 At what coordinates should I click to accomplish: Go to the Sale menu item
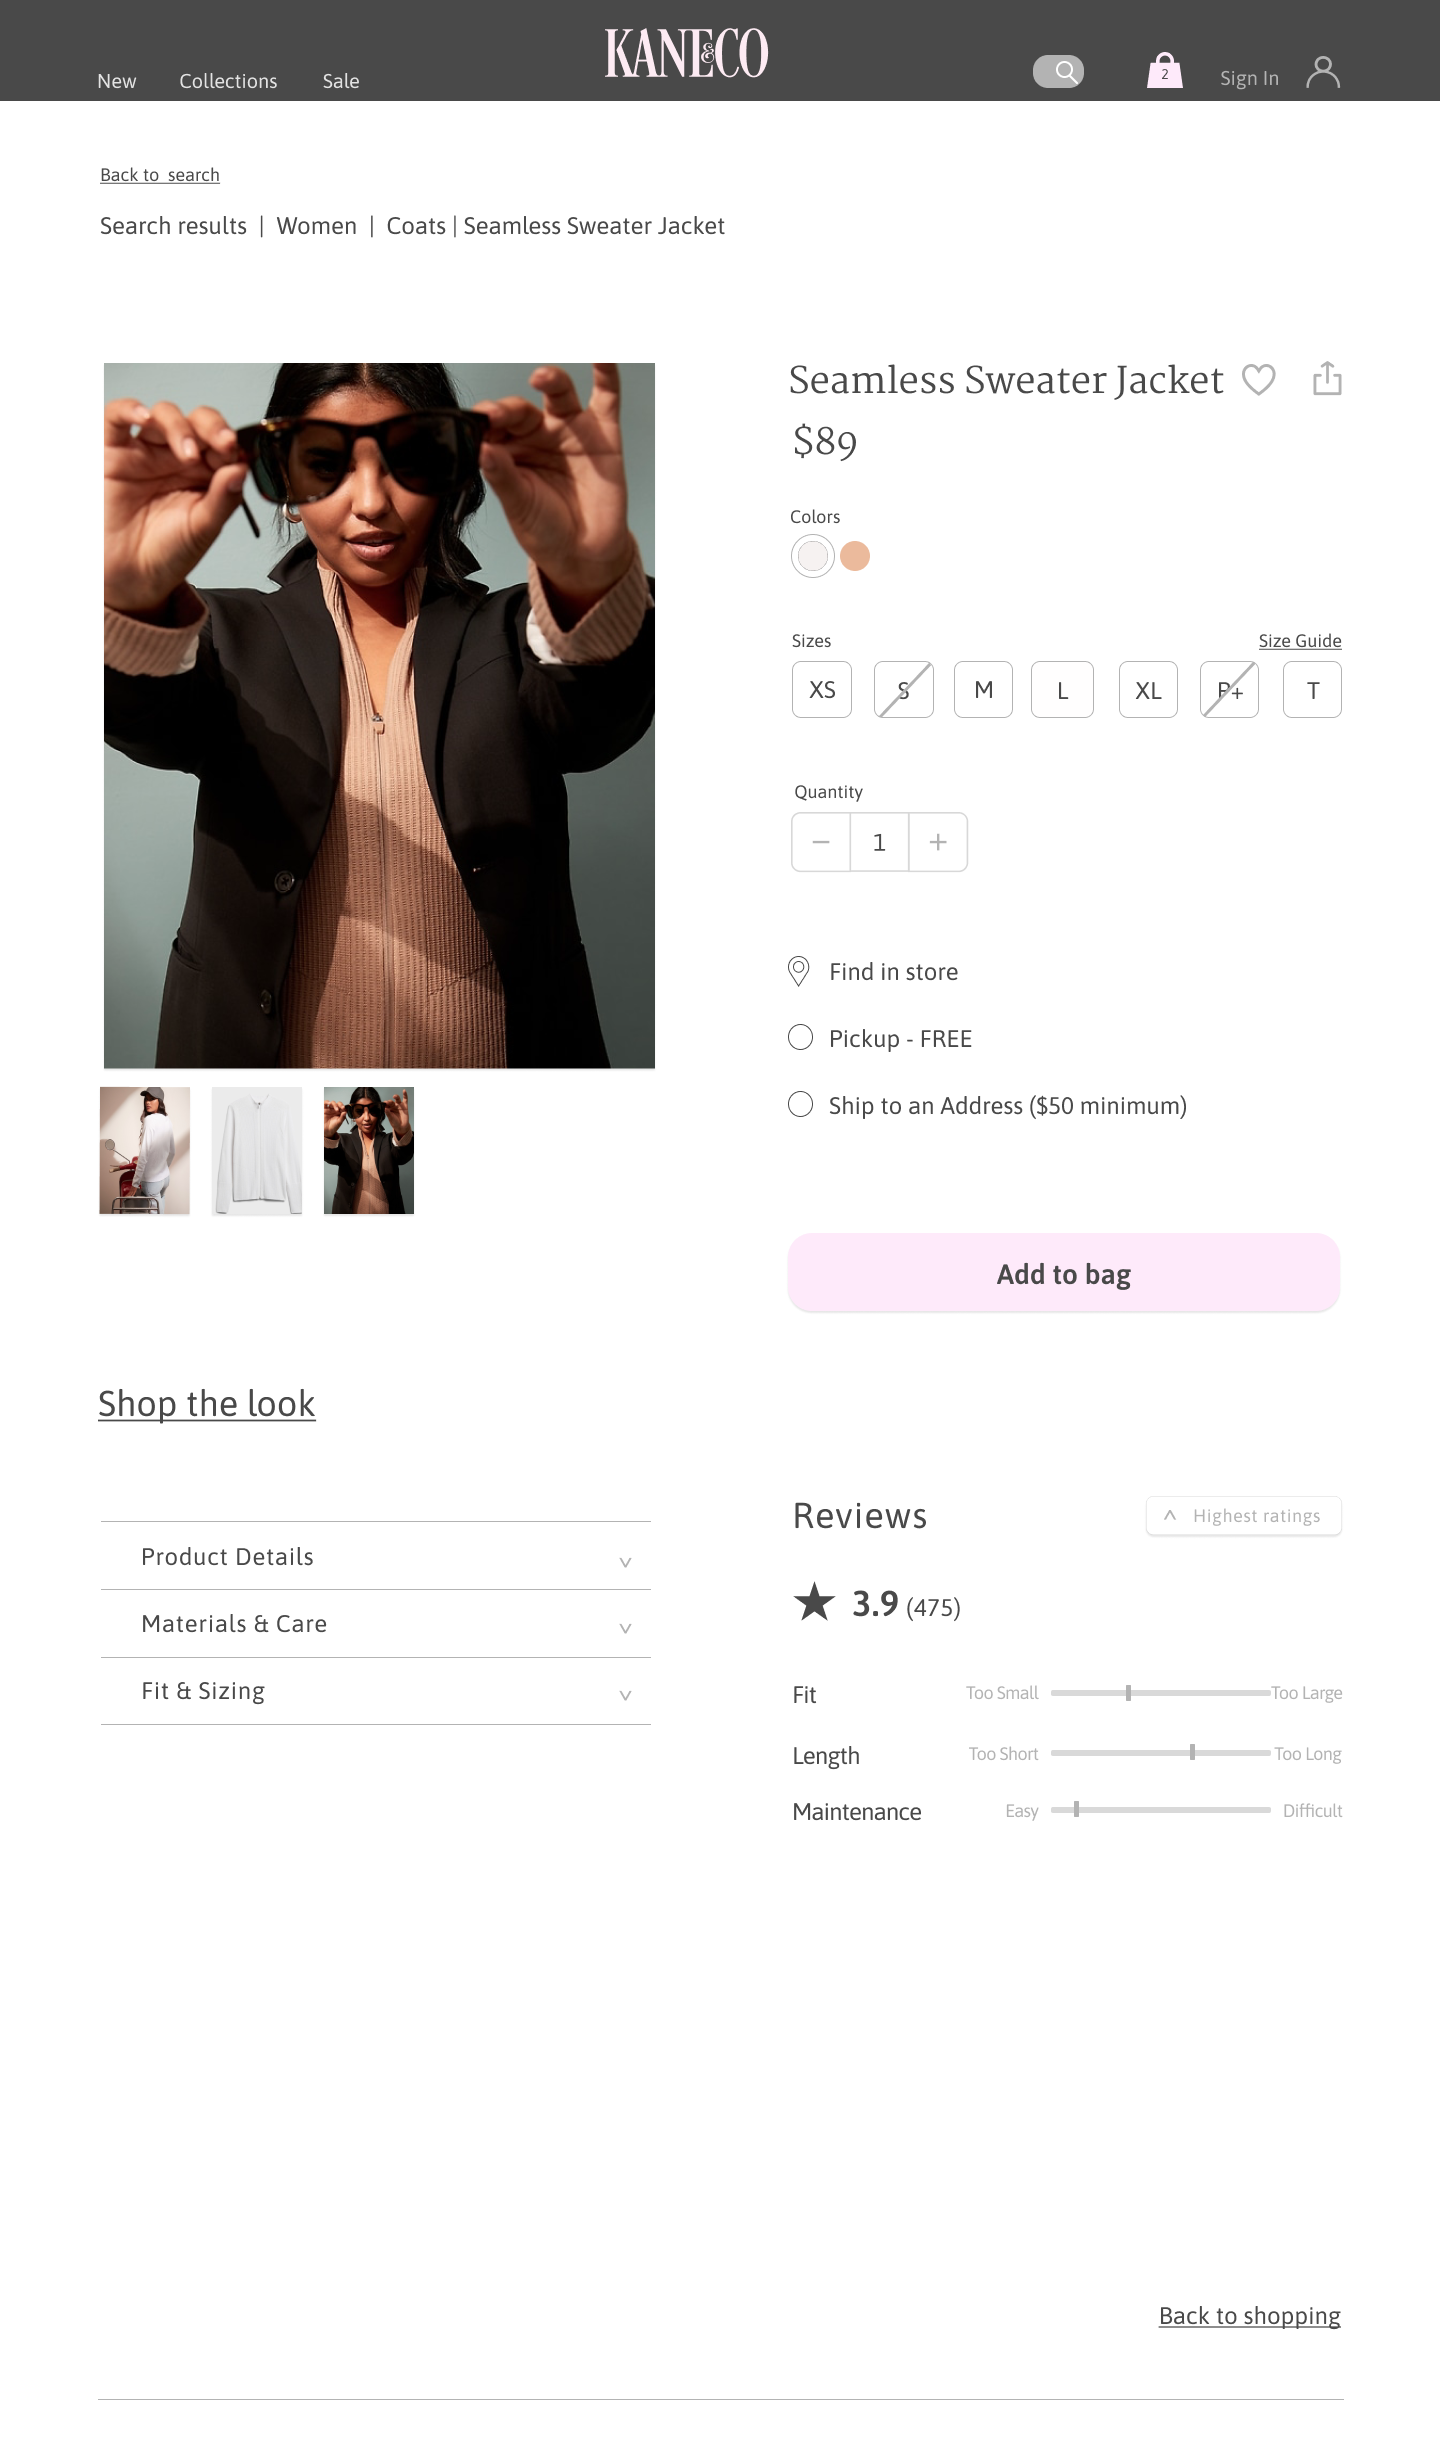pyautogui.click(x=341, y=81)
